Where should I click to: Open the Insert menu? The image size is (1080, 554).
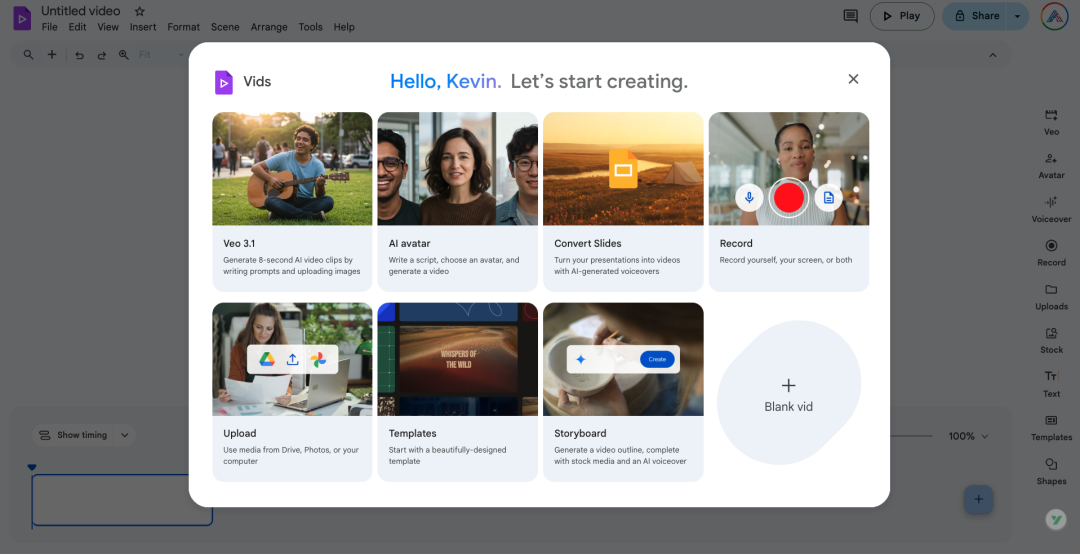(x=143, y=27)
